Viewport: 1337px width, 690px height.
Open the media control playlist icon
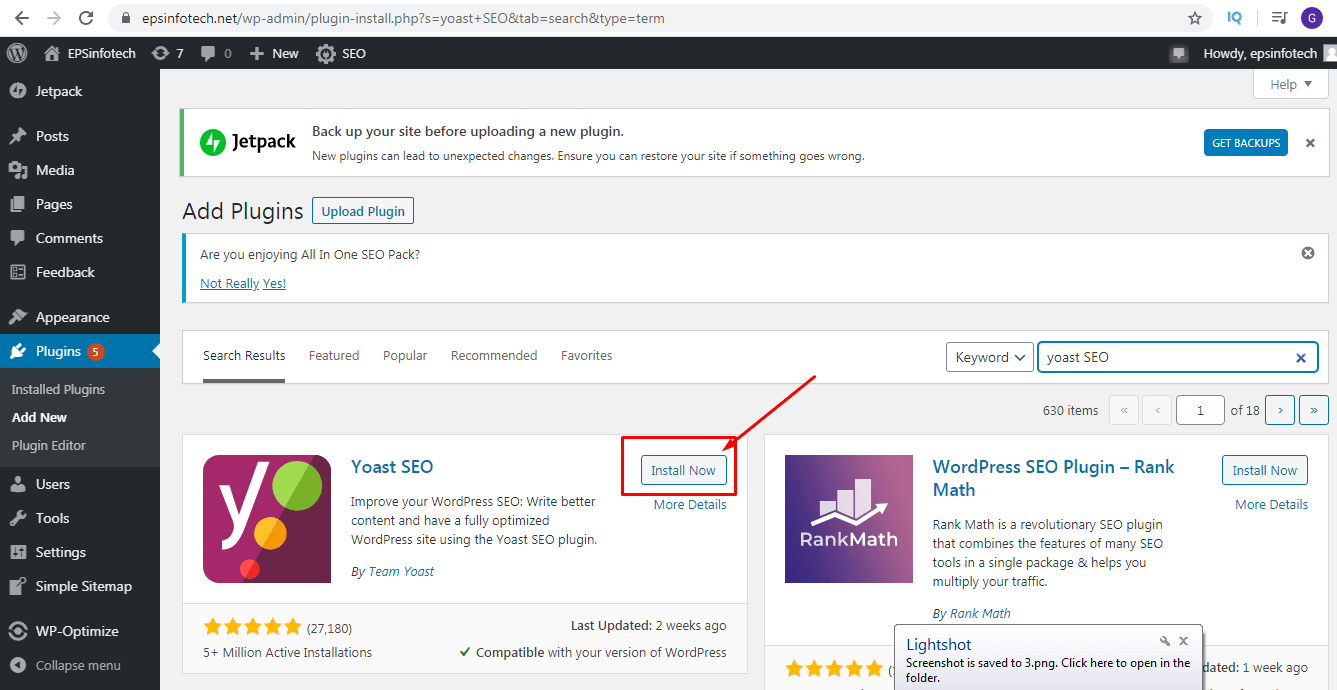[x=1279, y=18]
